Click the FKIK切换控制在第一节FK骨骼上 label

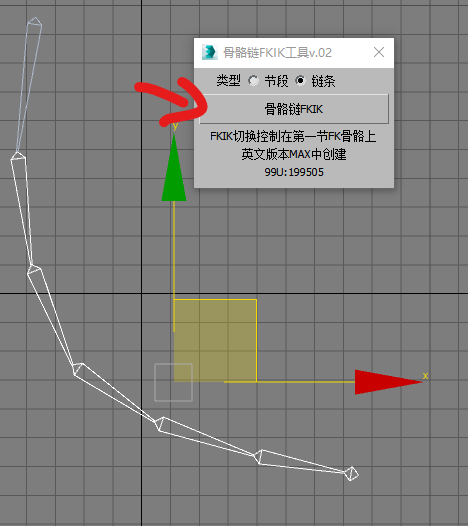click(293, 136)
